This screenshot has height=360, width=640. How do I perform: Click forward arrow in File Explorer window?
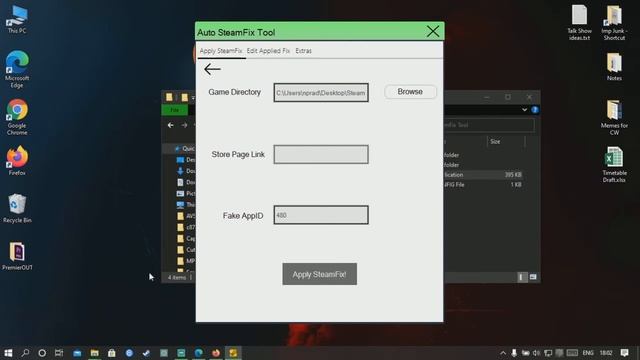(184, 125)
